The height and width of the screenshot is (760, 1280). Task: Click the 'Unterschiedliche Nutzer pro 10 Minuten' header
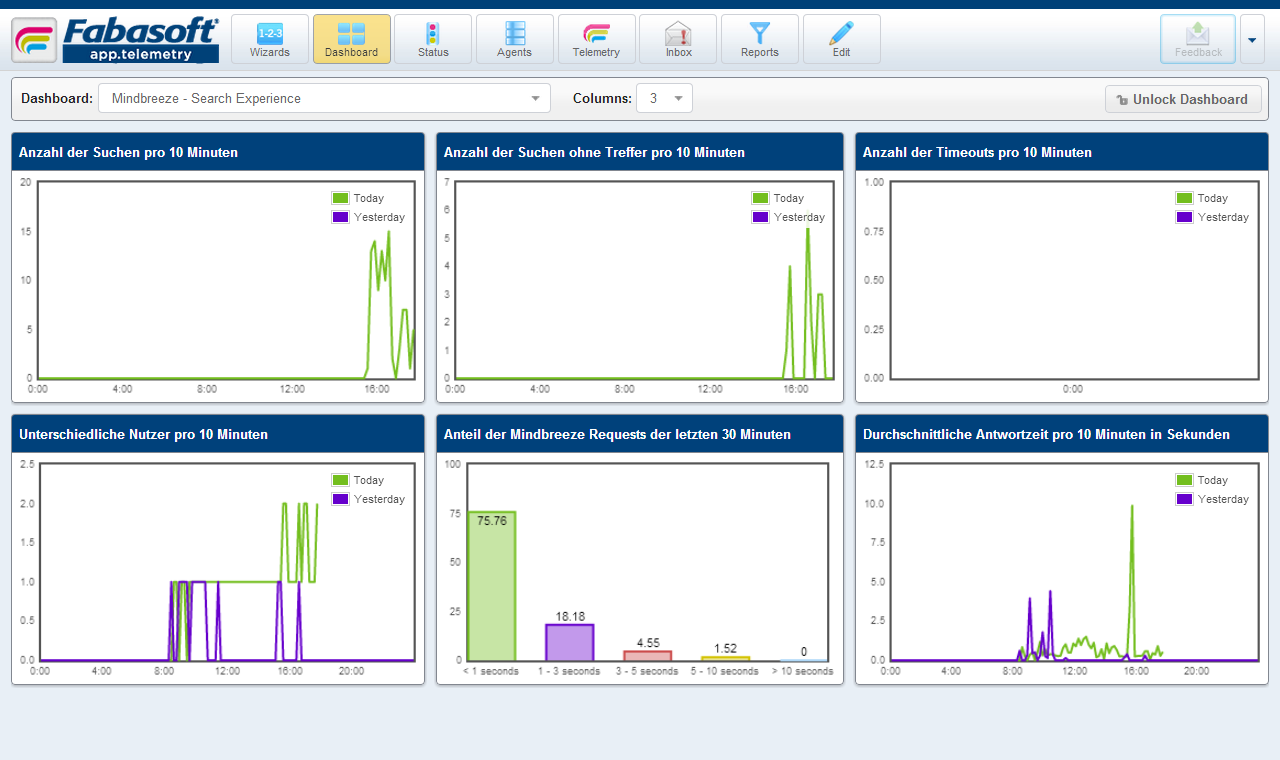(218, 434)
